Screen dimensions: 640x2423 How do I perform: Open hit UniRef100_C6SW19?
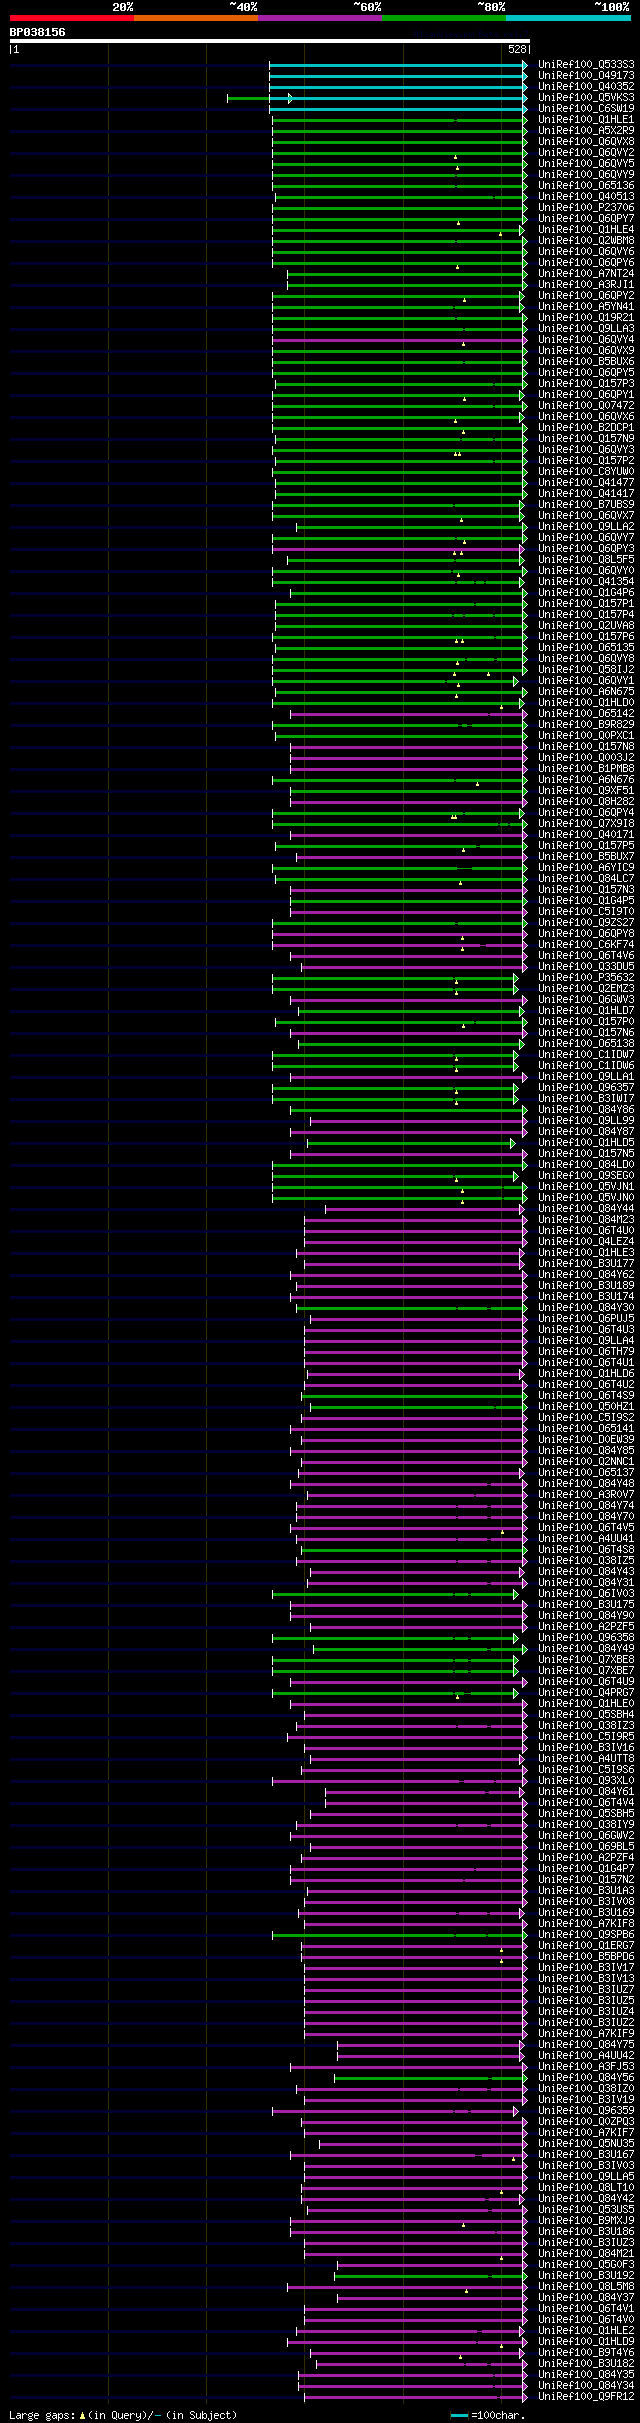pyautogui.click(x=586, y=108)
